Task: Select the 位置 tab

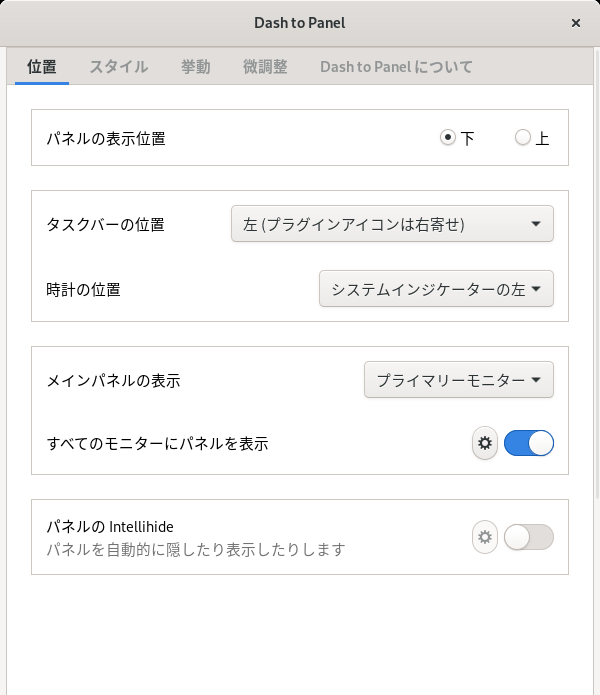Action: click(42, 66)
